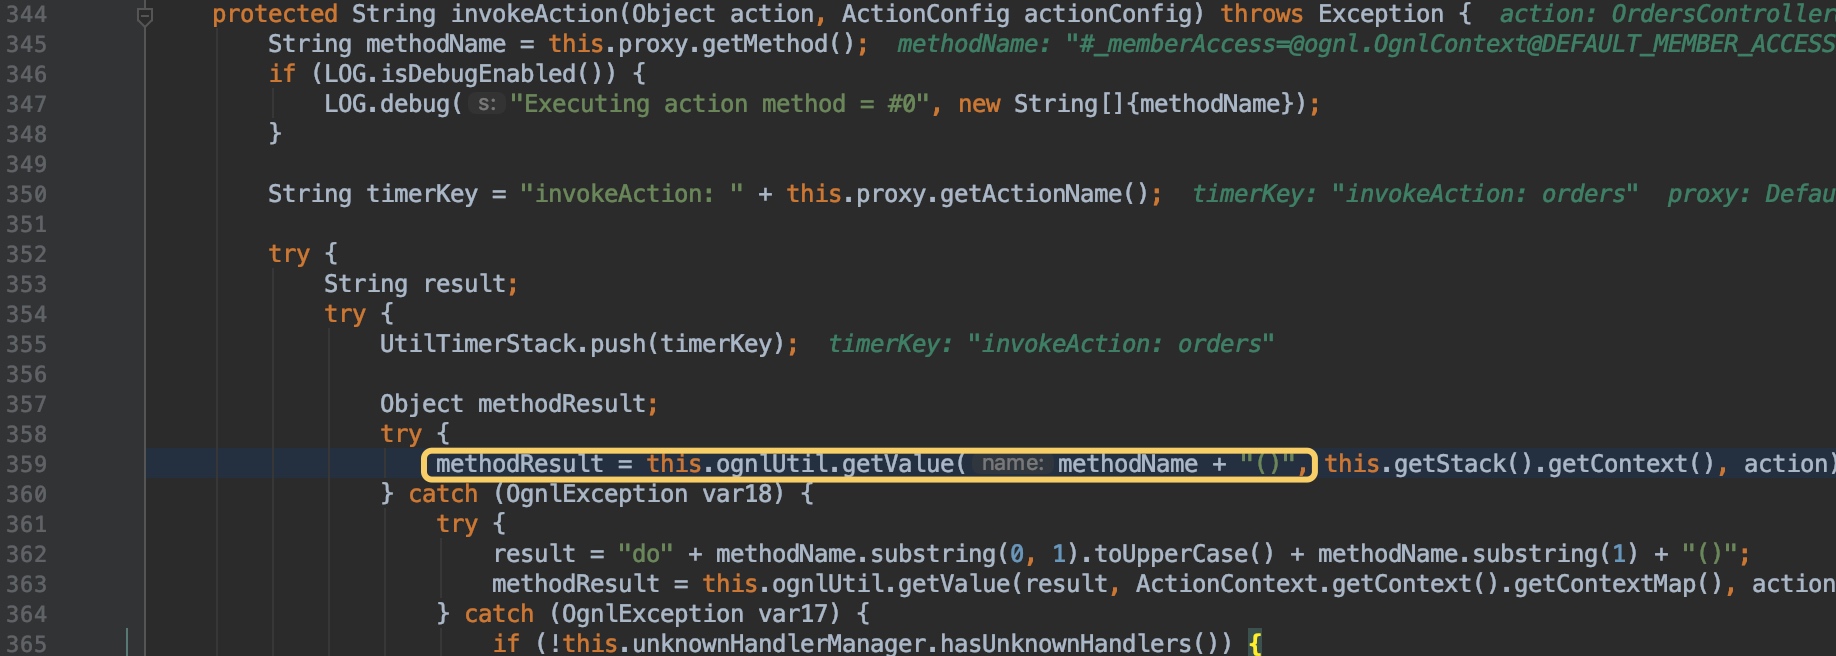The width and height of the screenshot is (1836, 656).
Task: Click ognlUtil on line 359
Action: (772, 464)
